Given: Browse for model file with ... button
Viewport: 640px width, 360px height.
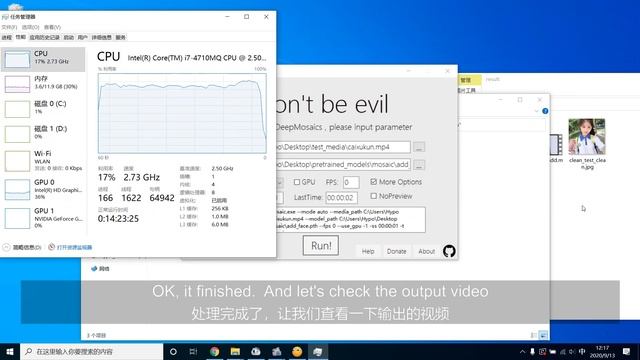Looking at the screenshot, I should click(x=419, y=165).
